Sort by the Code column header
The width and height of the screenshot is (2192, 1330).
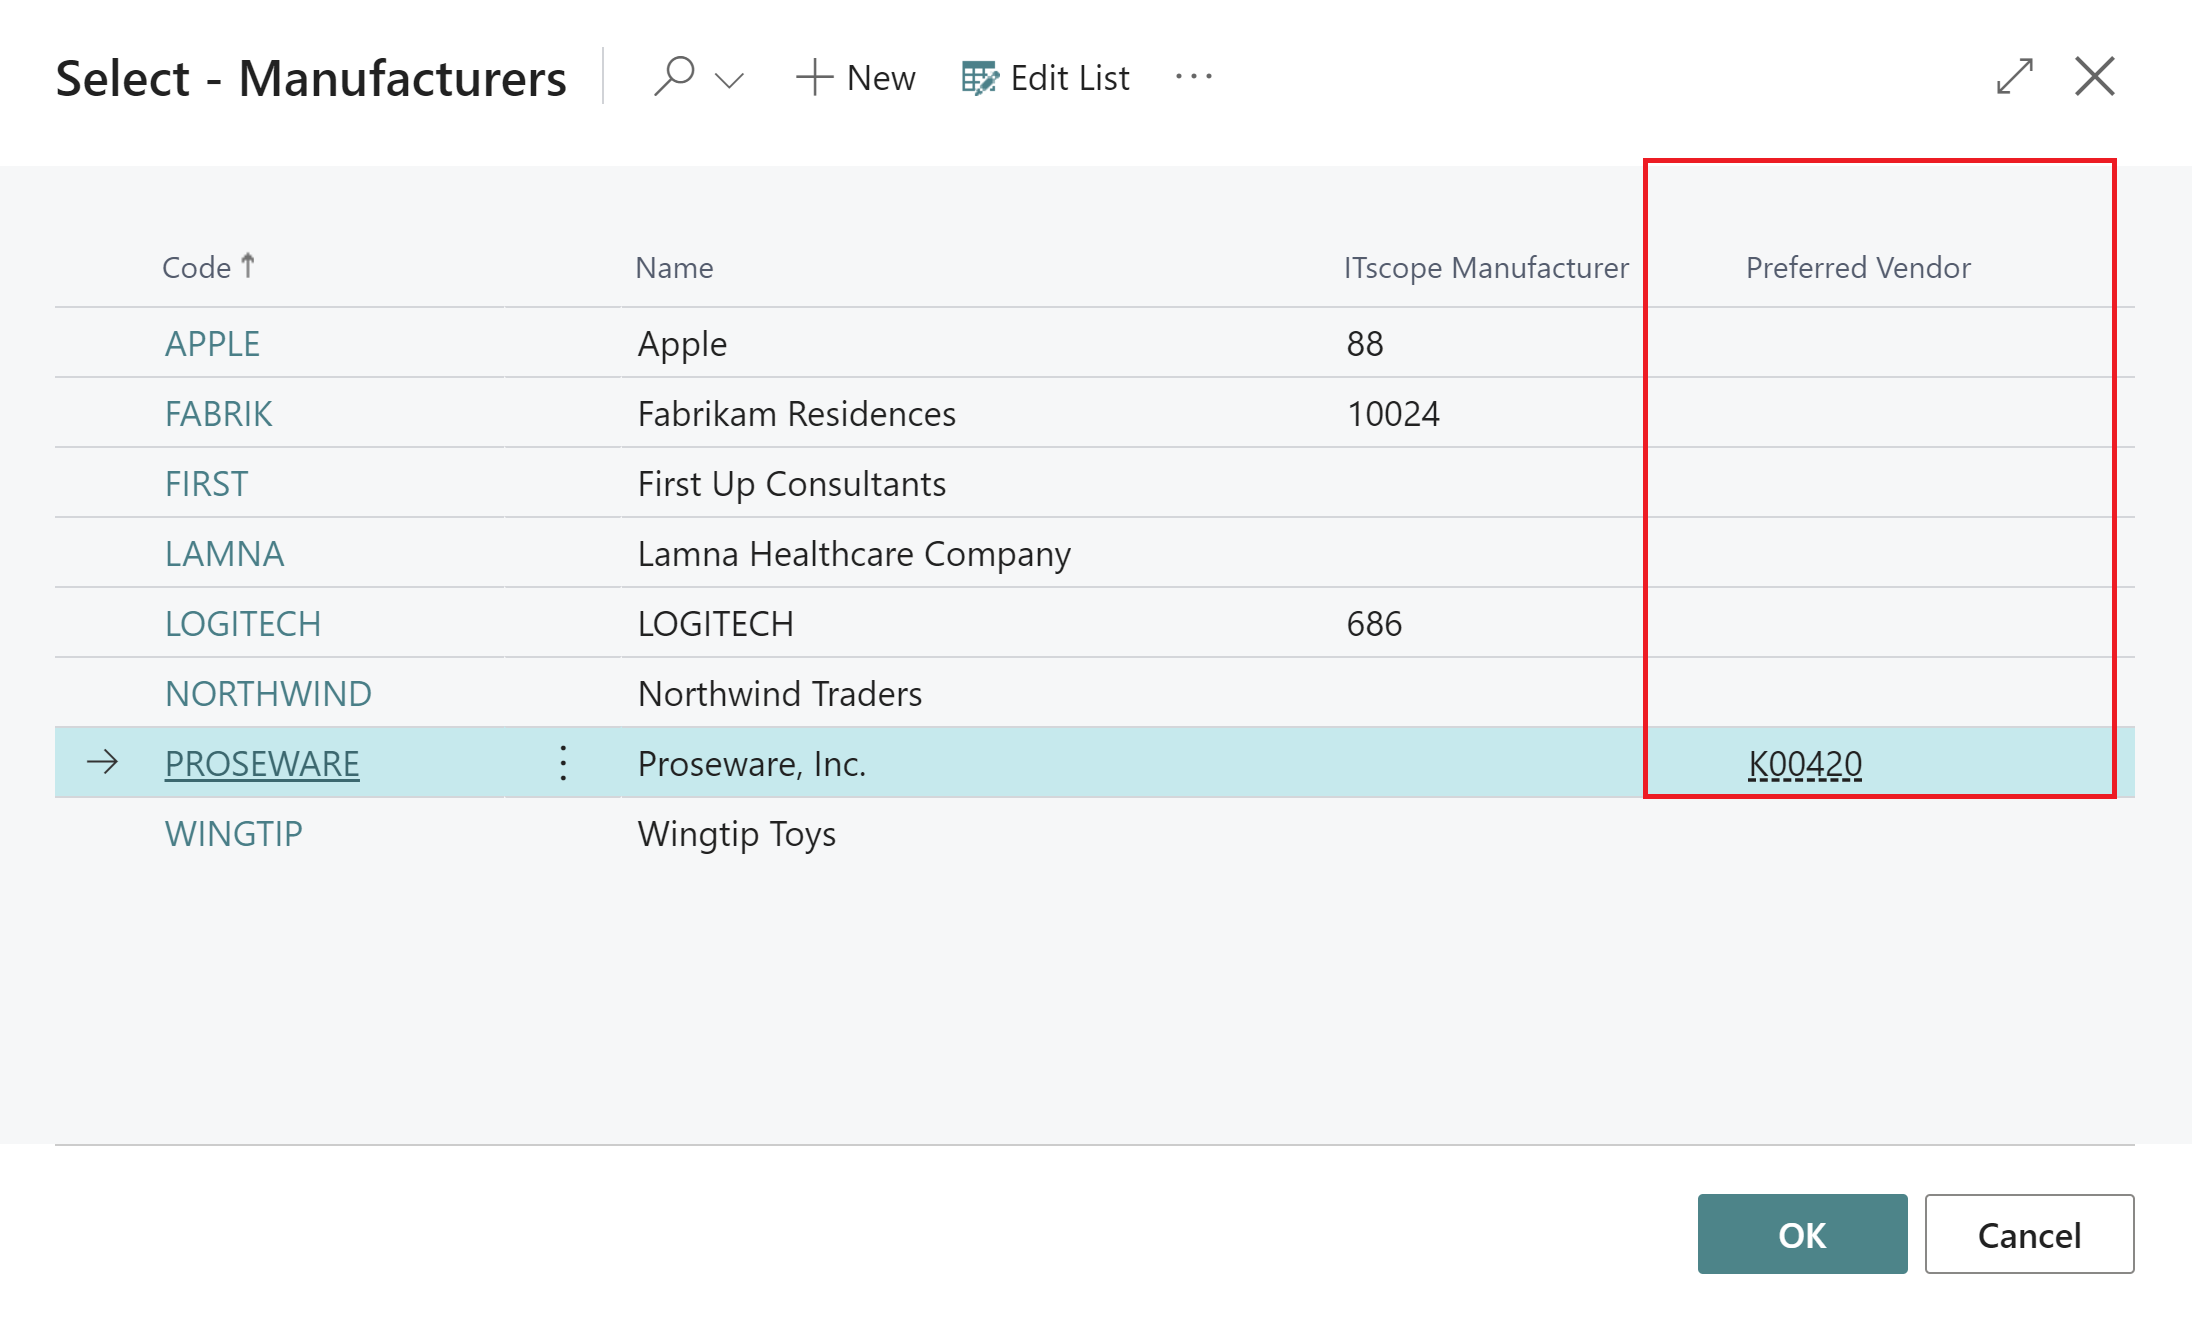click(208, 267)
